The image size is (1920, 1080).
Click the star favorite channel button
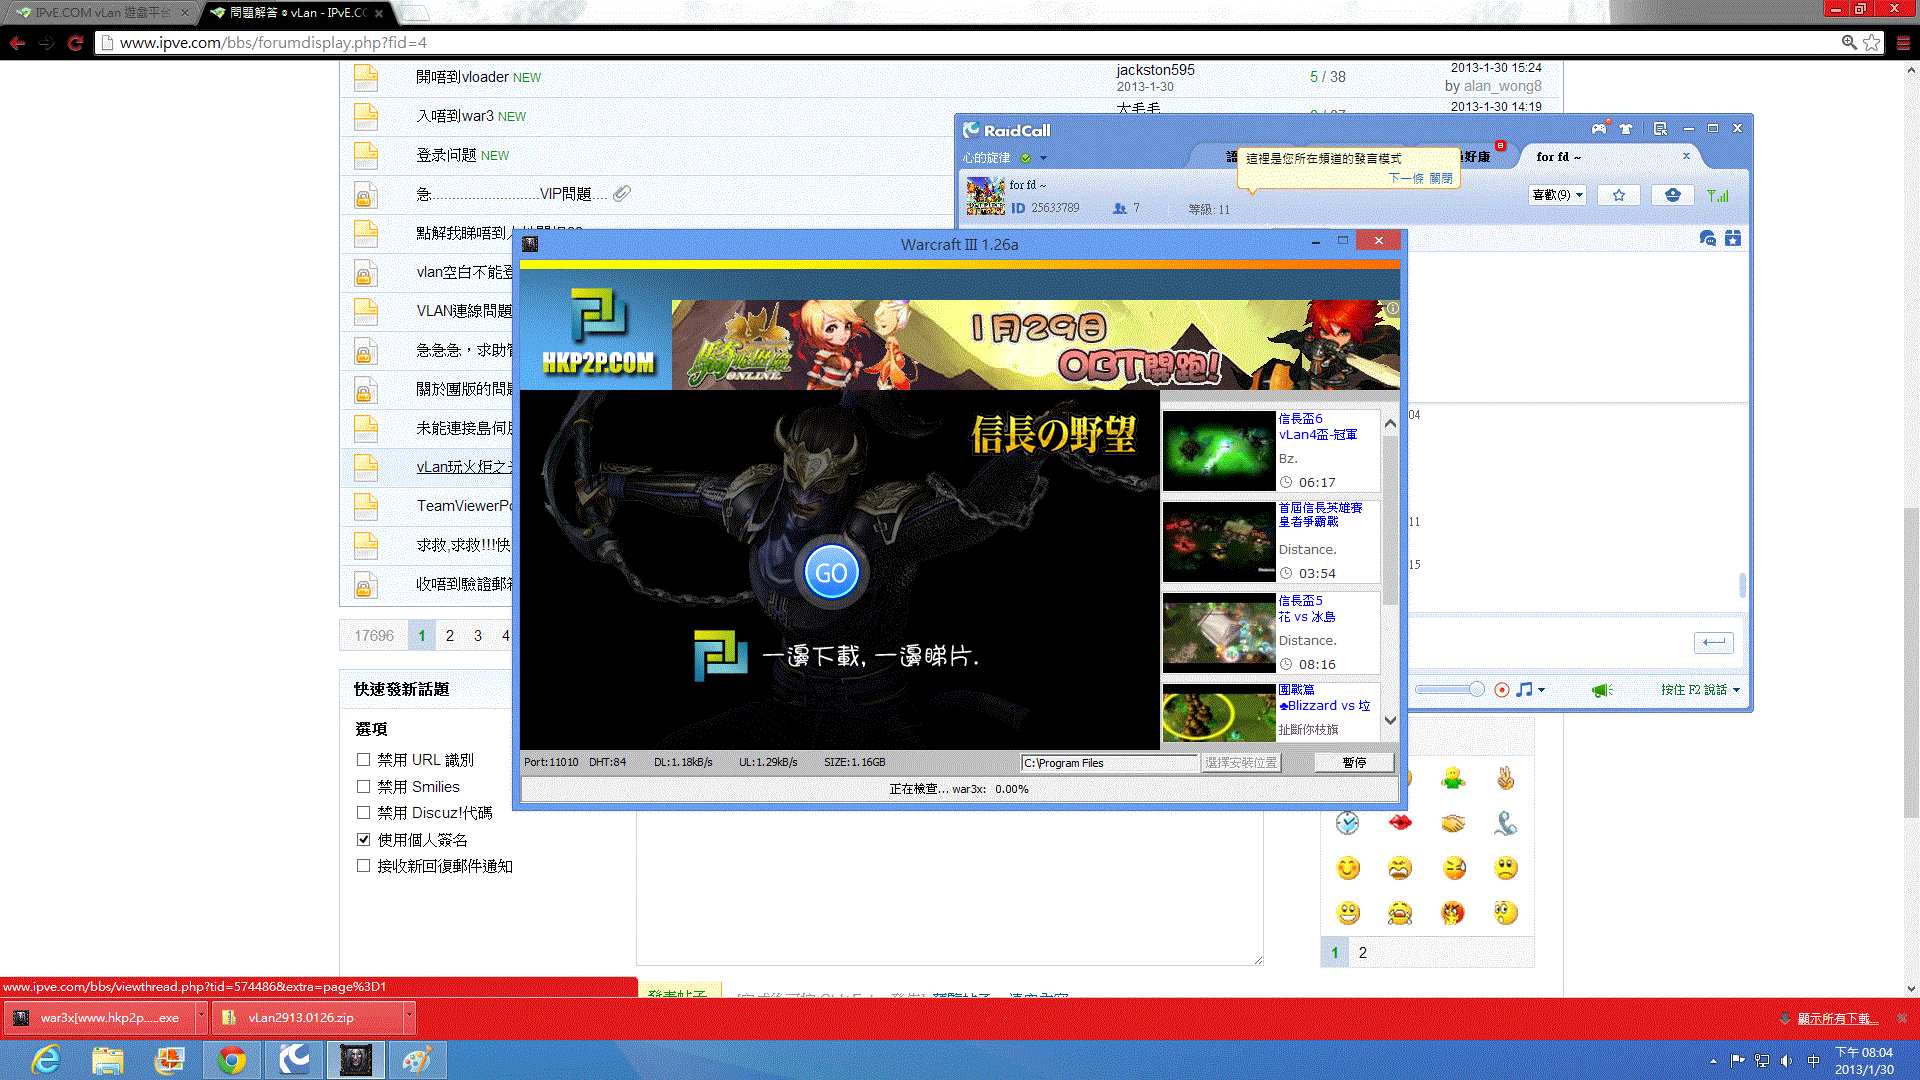pyautogui.click(x=1619, y=195)
